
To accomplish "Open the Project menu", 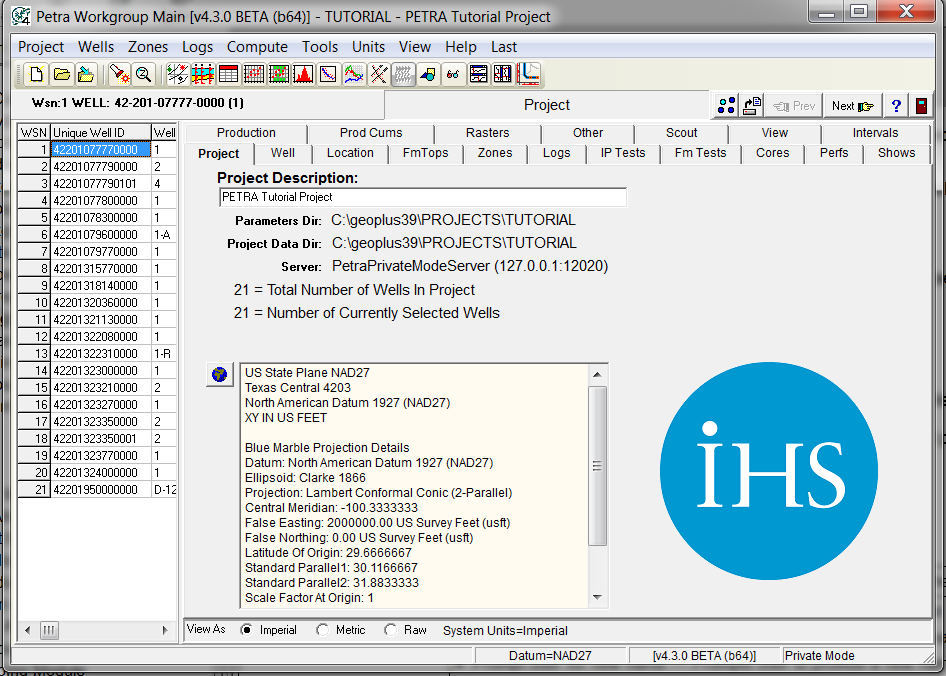I will click(x=41, y=47).
